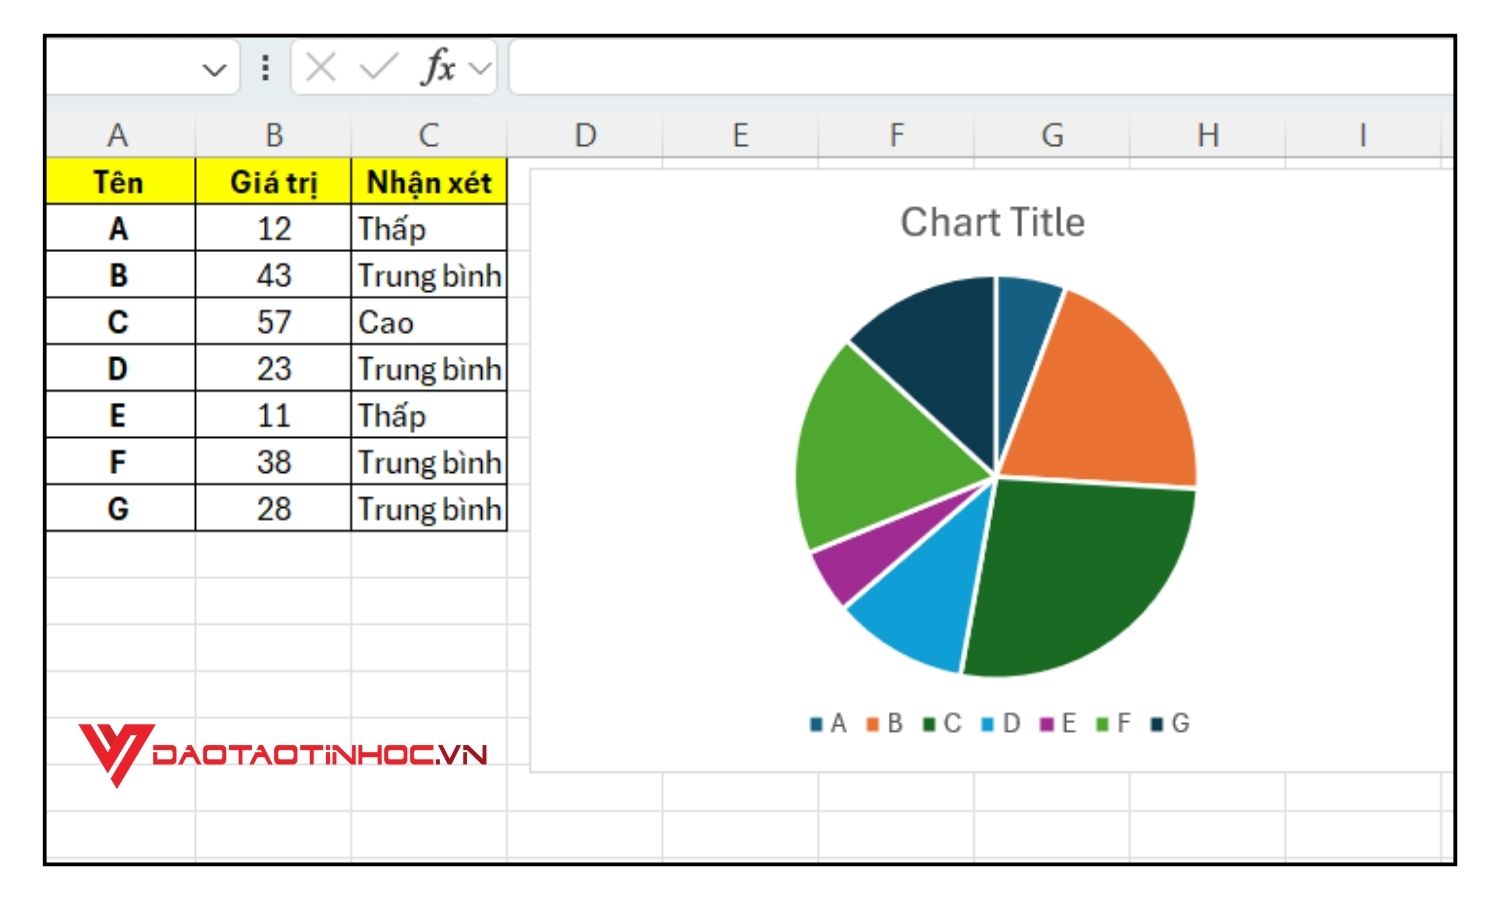Select the Chart Title text on the chart
This screenshot has height=900, width=1500.
pos(993,222)
